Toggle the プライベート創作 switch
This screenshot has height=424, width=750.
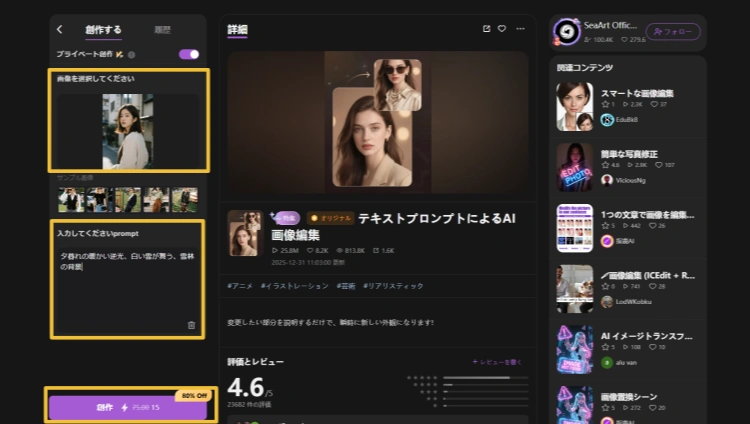tap(189, 54)
